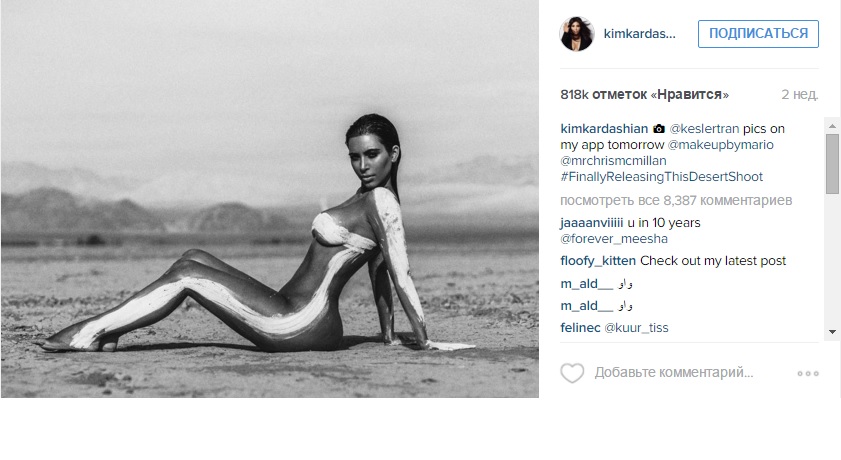
Task: Click the Добавьте комментарий input field
Action: pos(674,373)
